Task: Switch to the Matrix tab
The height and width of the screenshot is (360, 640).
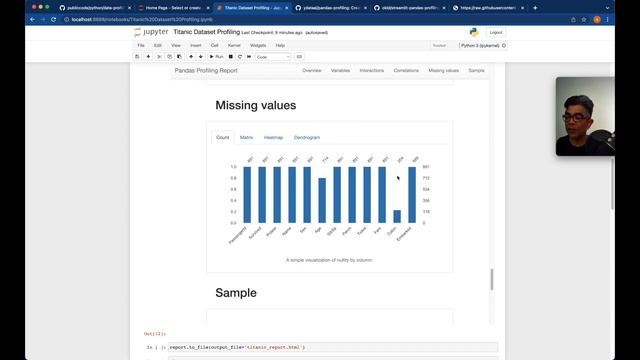Action: [x=247, y=138]
